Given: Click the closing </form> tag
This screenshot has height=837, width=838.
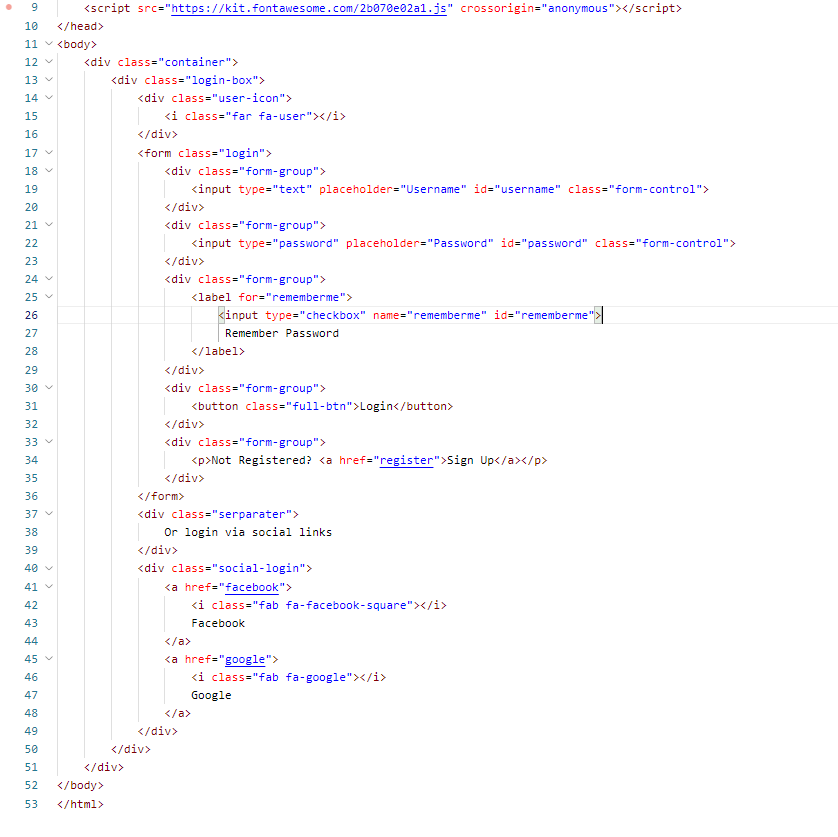Looking at the screenshot, I should (161, 496).
